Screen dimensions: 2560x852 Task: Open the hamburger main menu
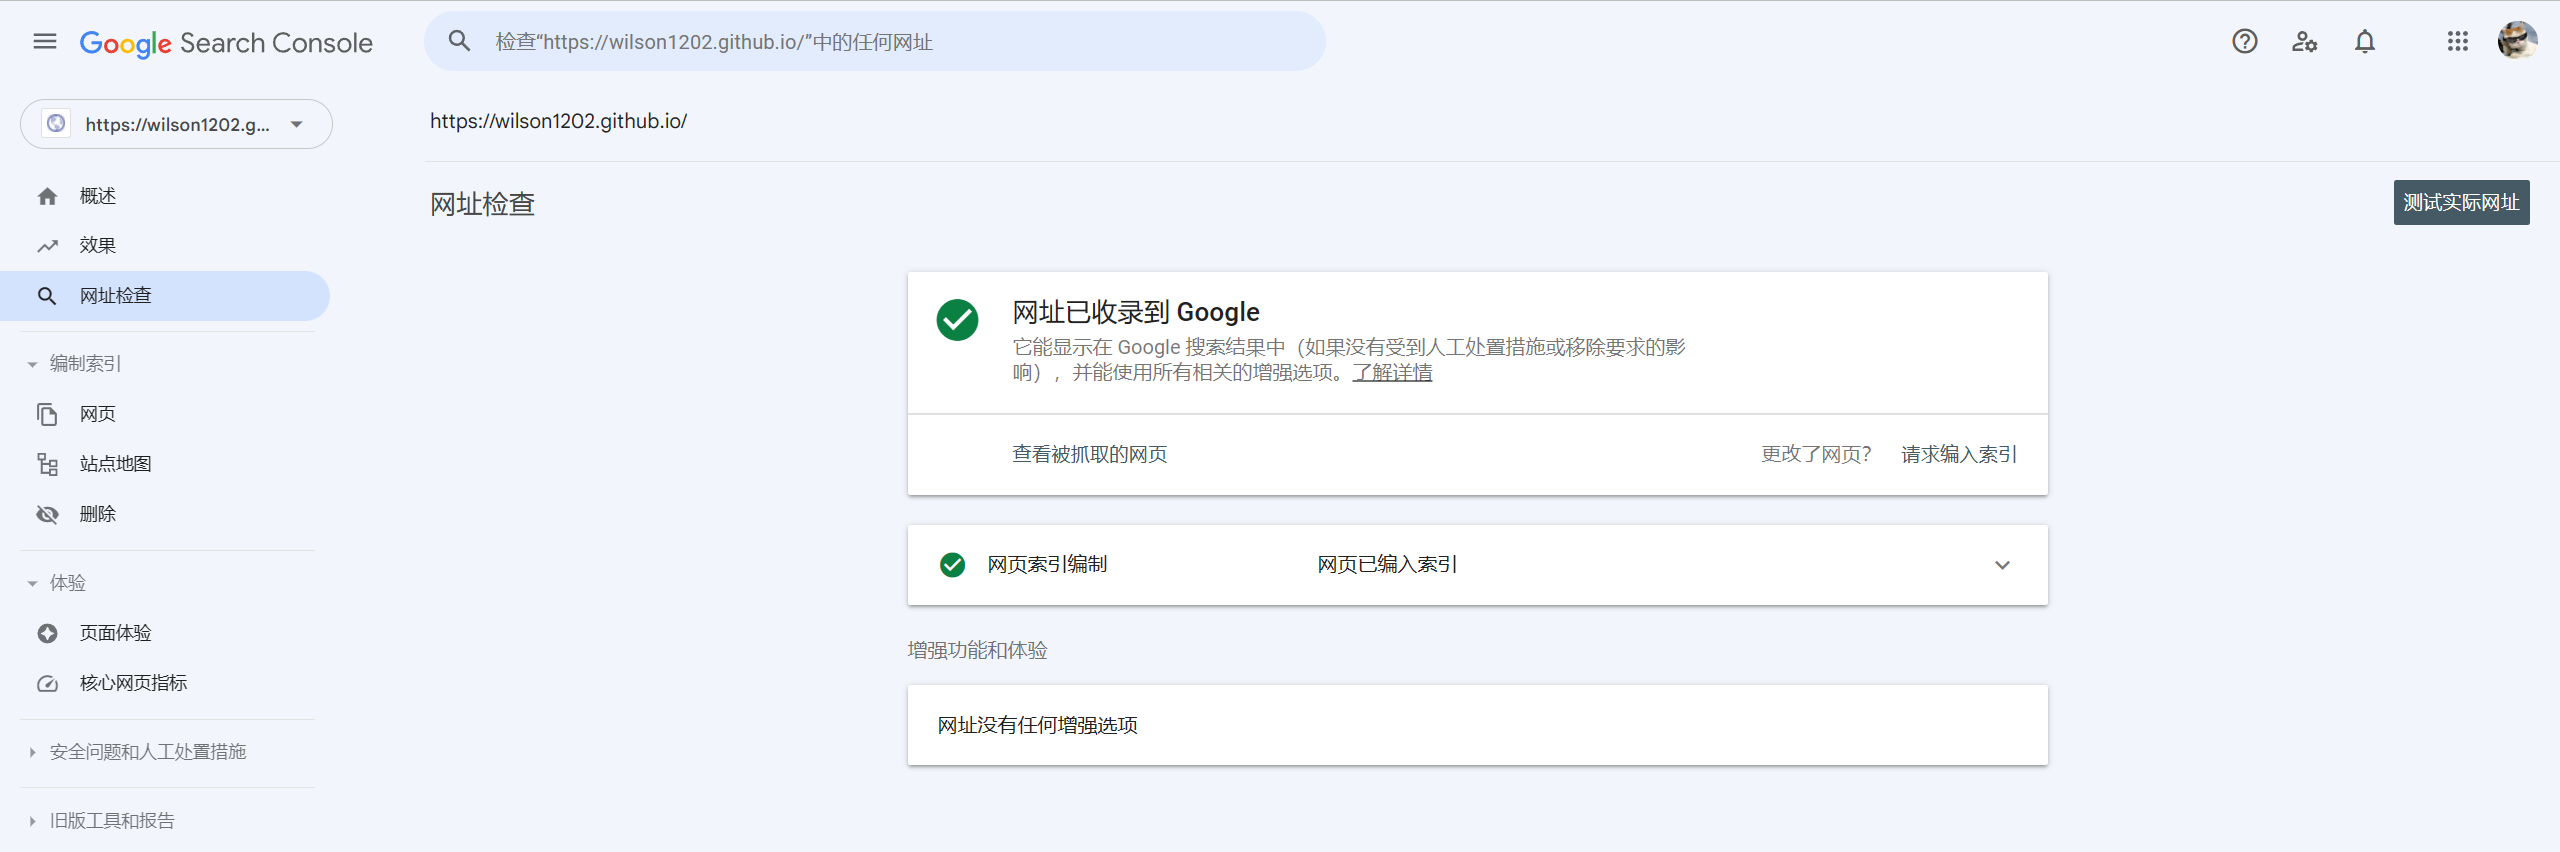[44, 41]
